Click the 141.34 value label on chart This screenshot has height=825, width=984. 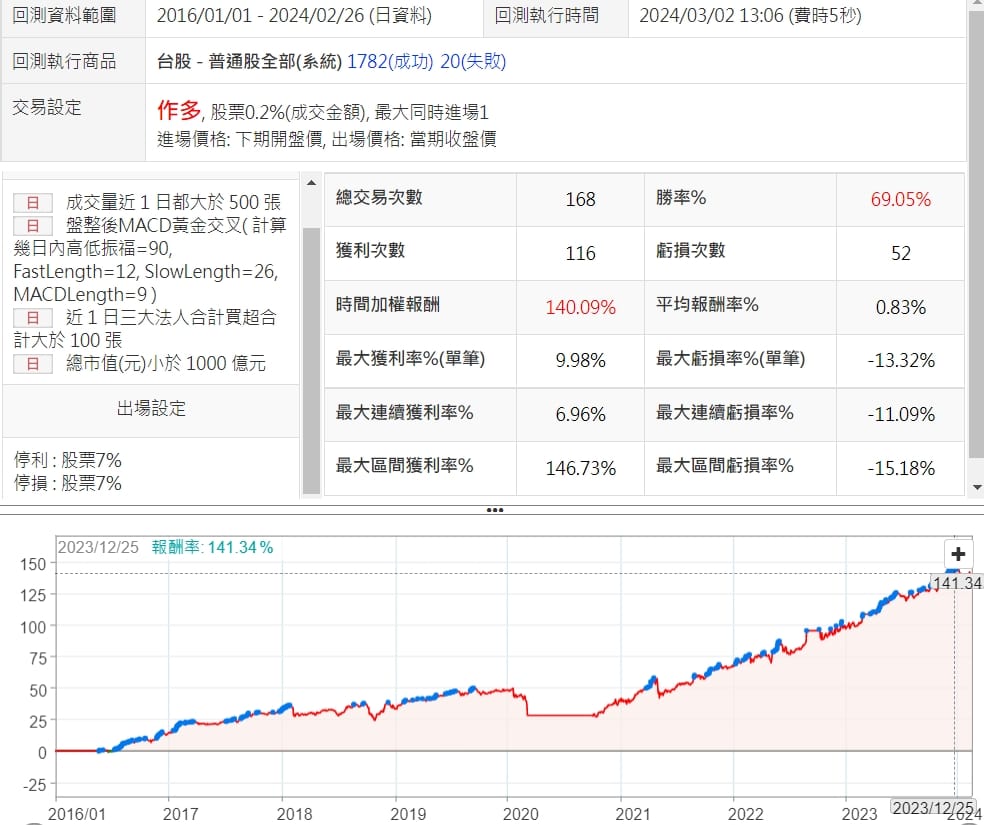coord(955,582)
